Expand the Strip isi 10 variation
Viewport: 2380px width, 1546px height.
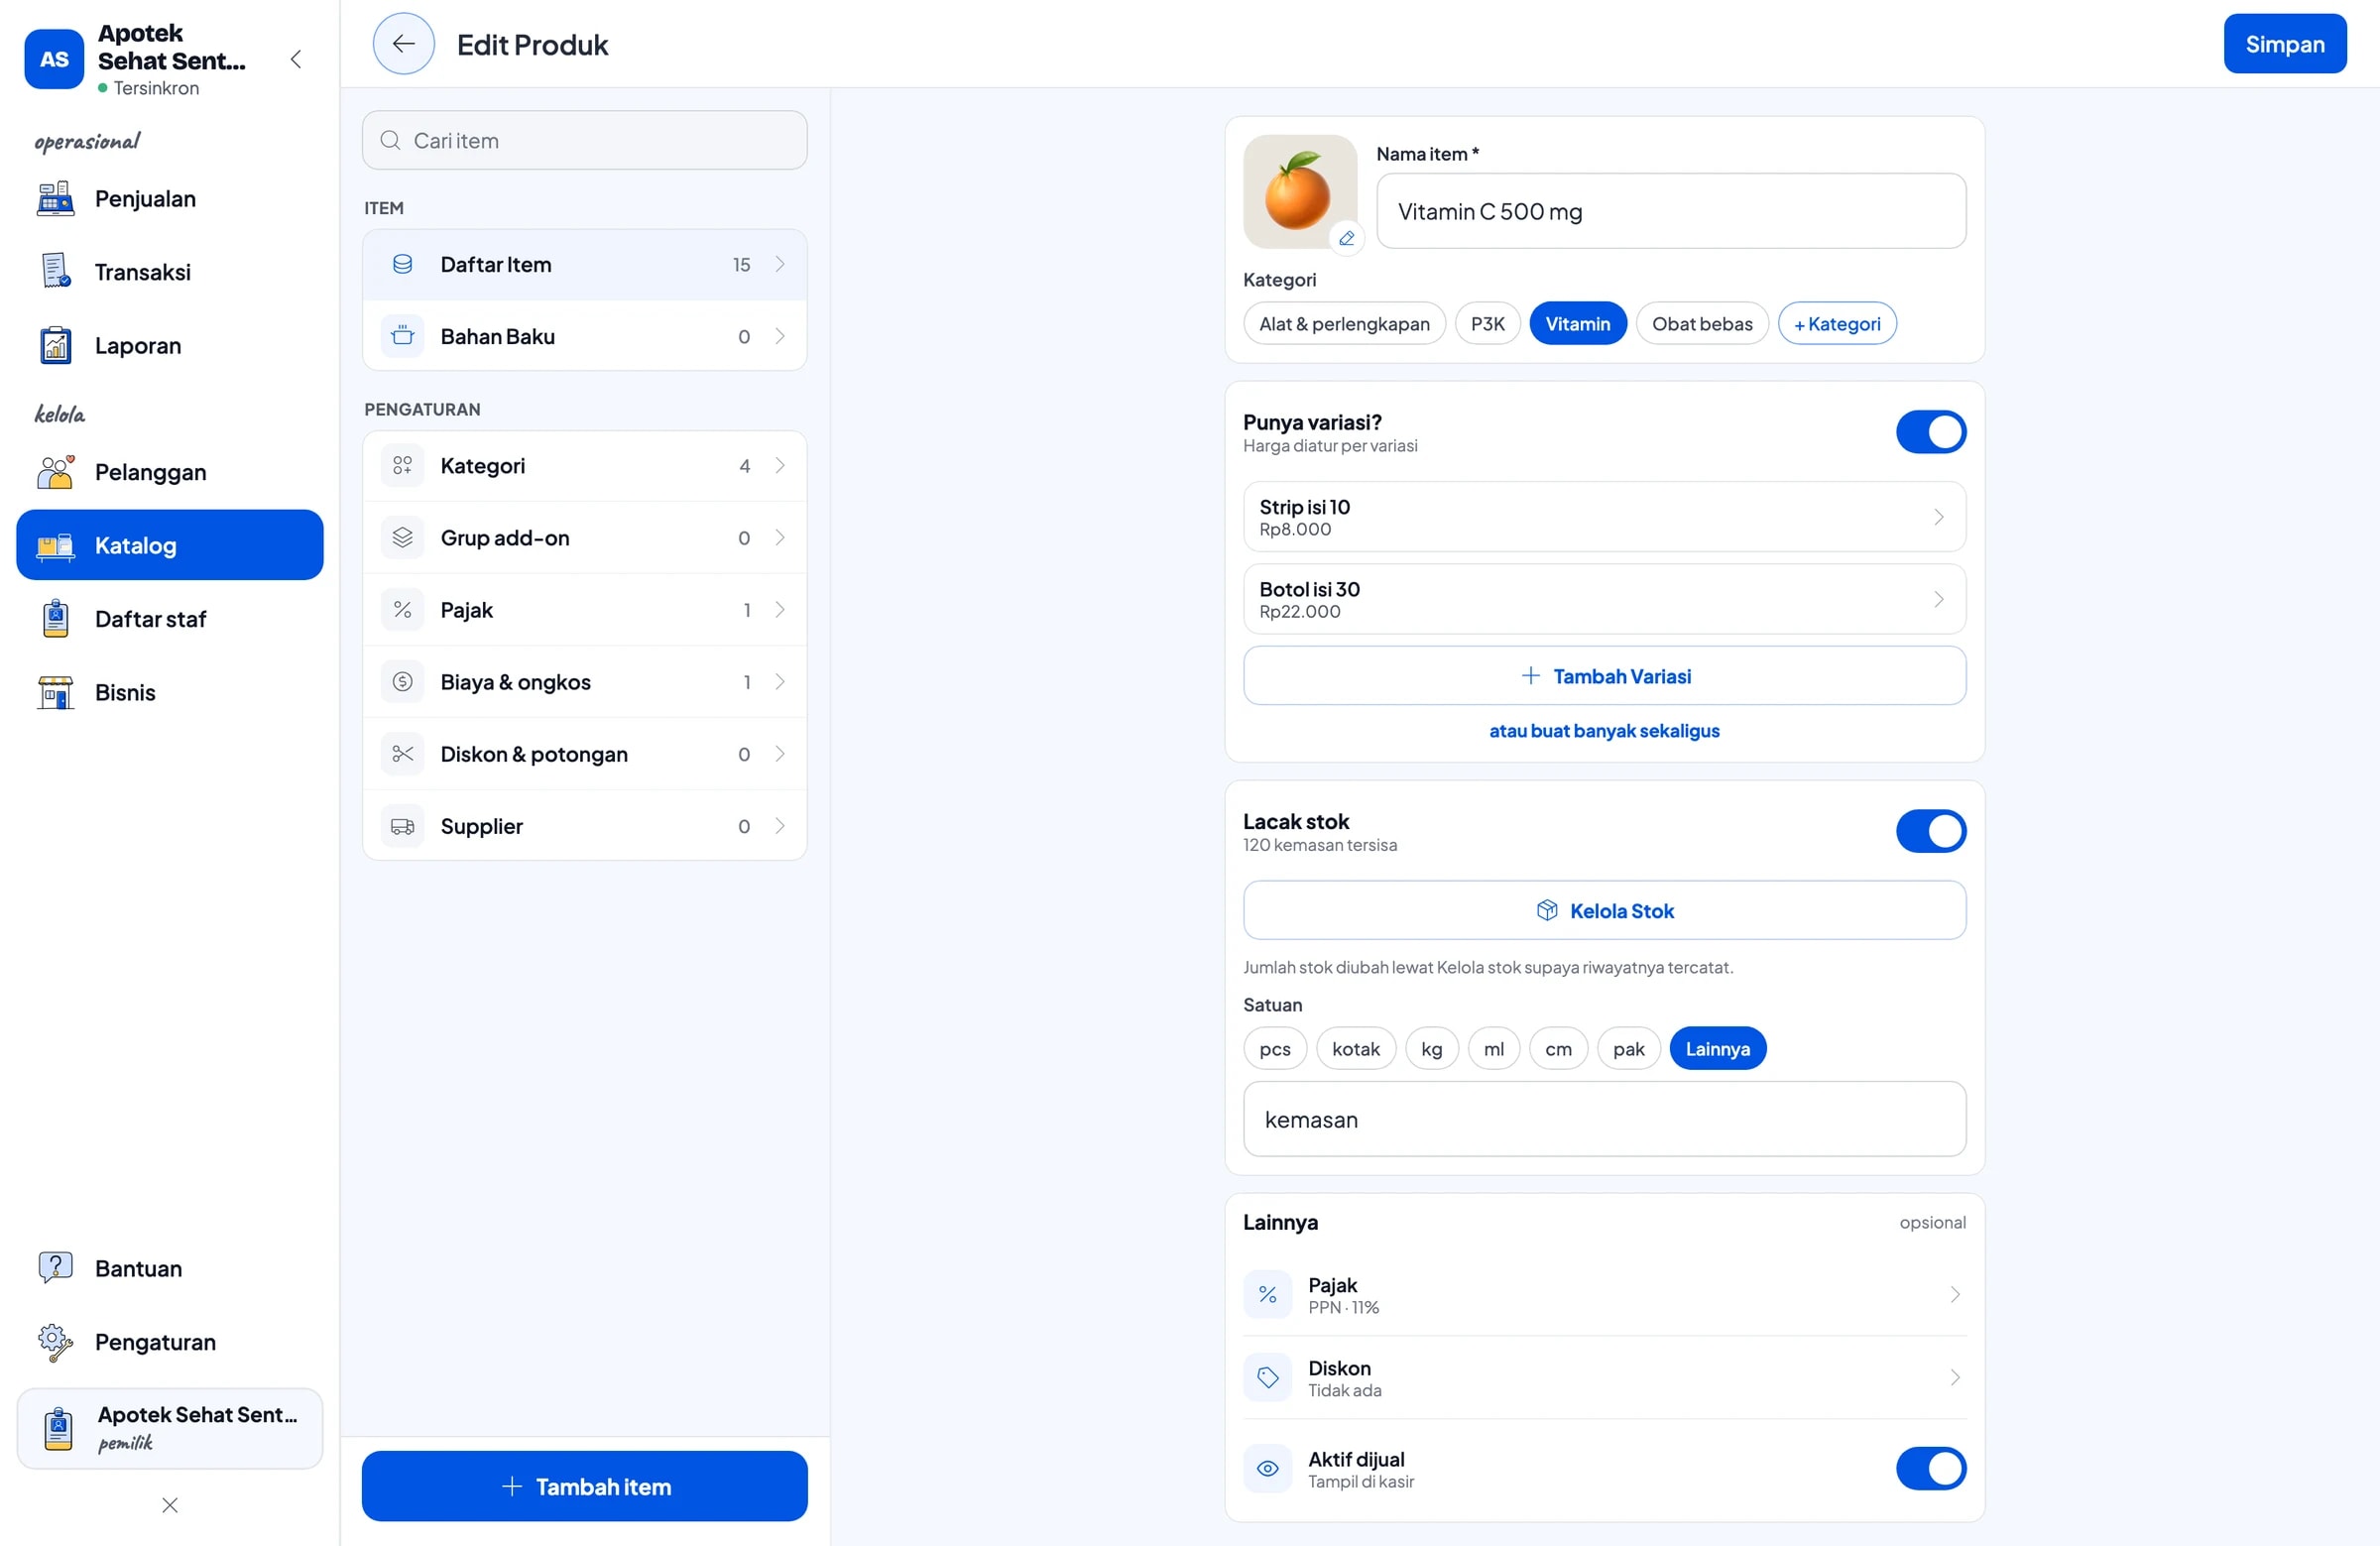[x=1604, y=517]
